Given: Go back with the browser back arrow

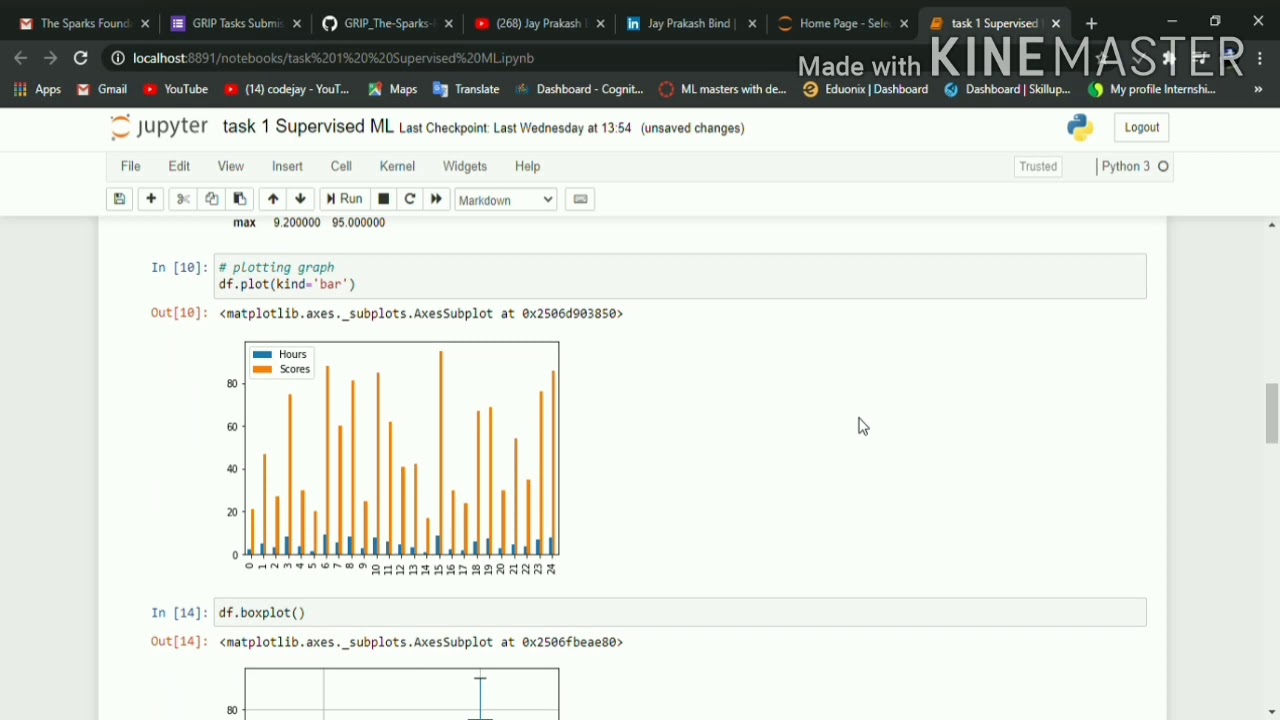Looking at the screenshot, I should (21, 58).
